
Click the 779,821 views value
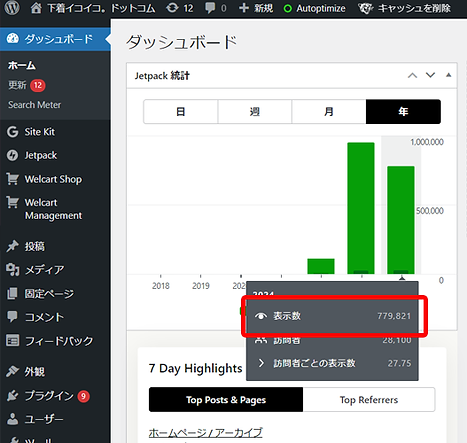(x=394, y=316)
